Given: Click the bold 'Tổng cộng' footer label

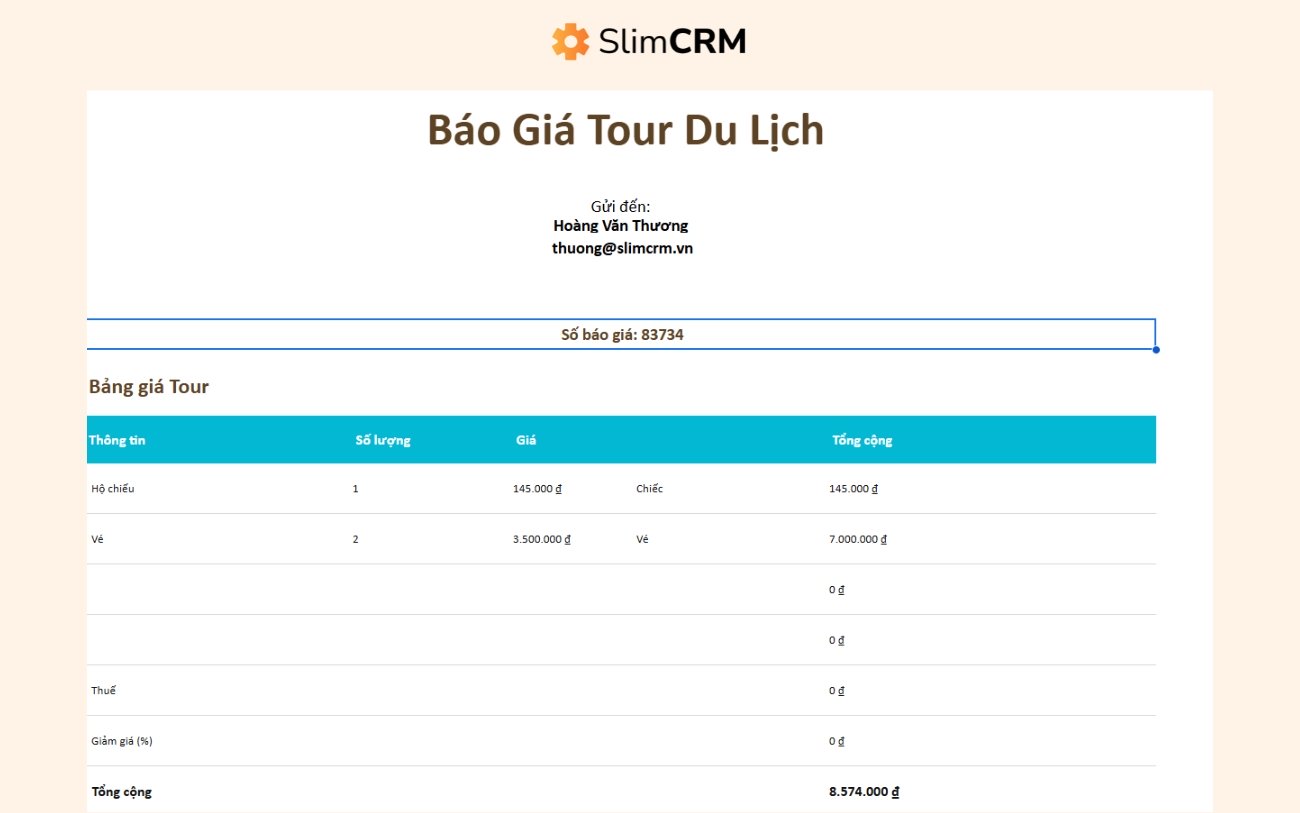Looking at the screenshot, I should pos(122,792).
